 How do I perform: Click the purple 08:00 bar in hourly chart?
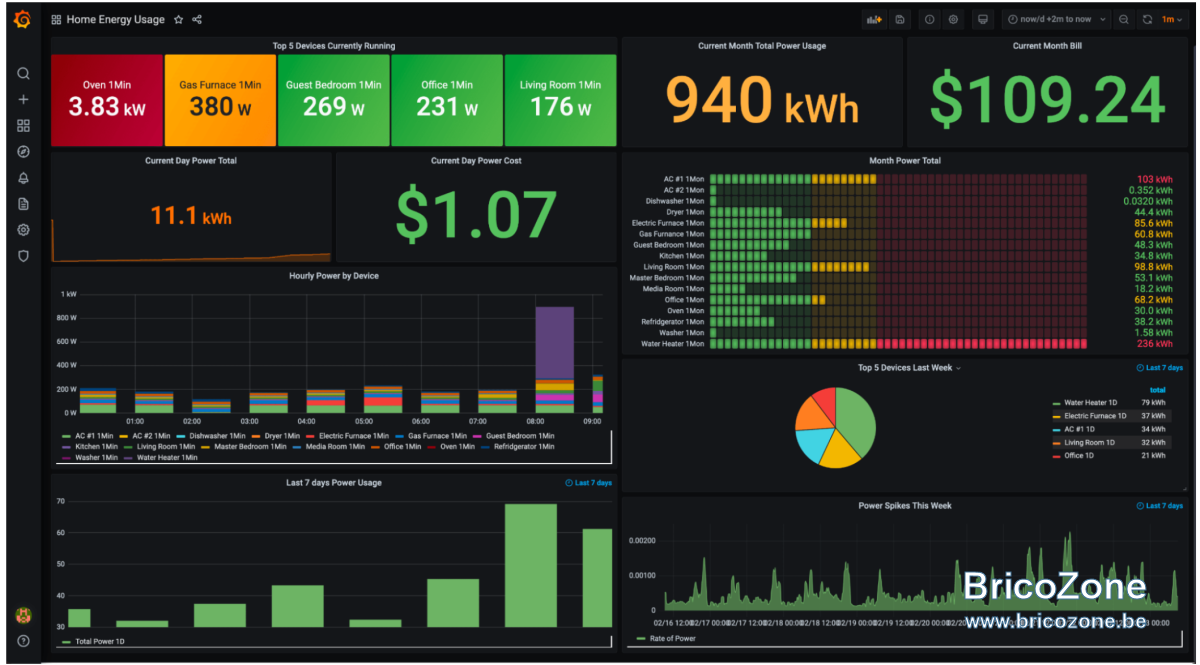coord(554,342)
